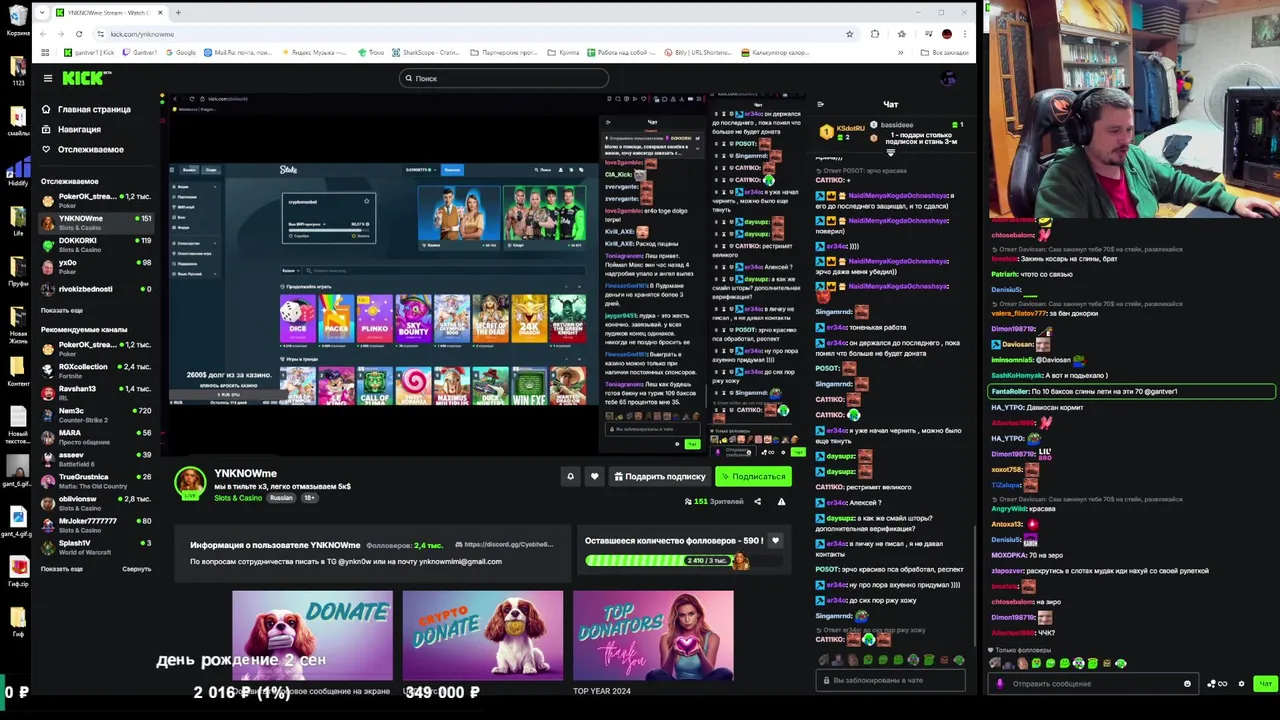Bookmark this page with star icon
Screen dimensions: 1280x720
[x=849, y=34]
